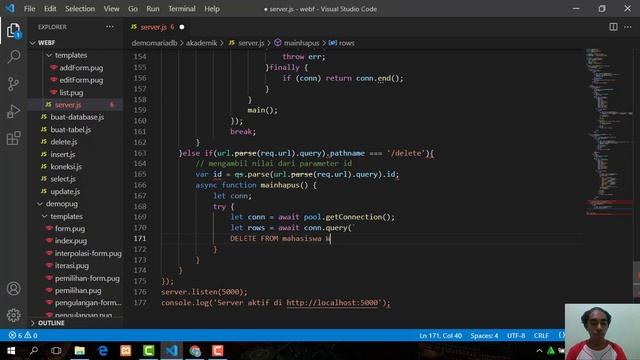Open File Explorer from the taskbar
Viewport: 640px width, 360px height.
pyautogui.click(x=80, y=351)
